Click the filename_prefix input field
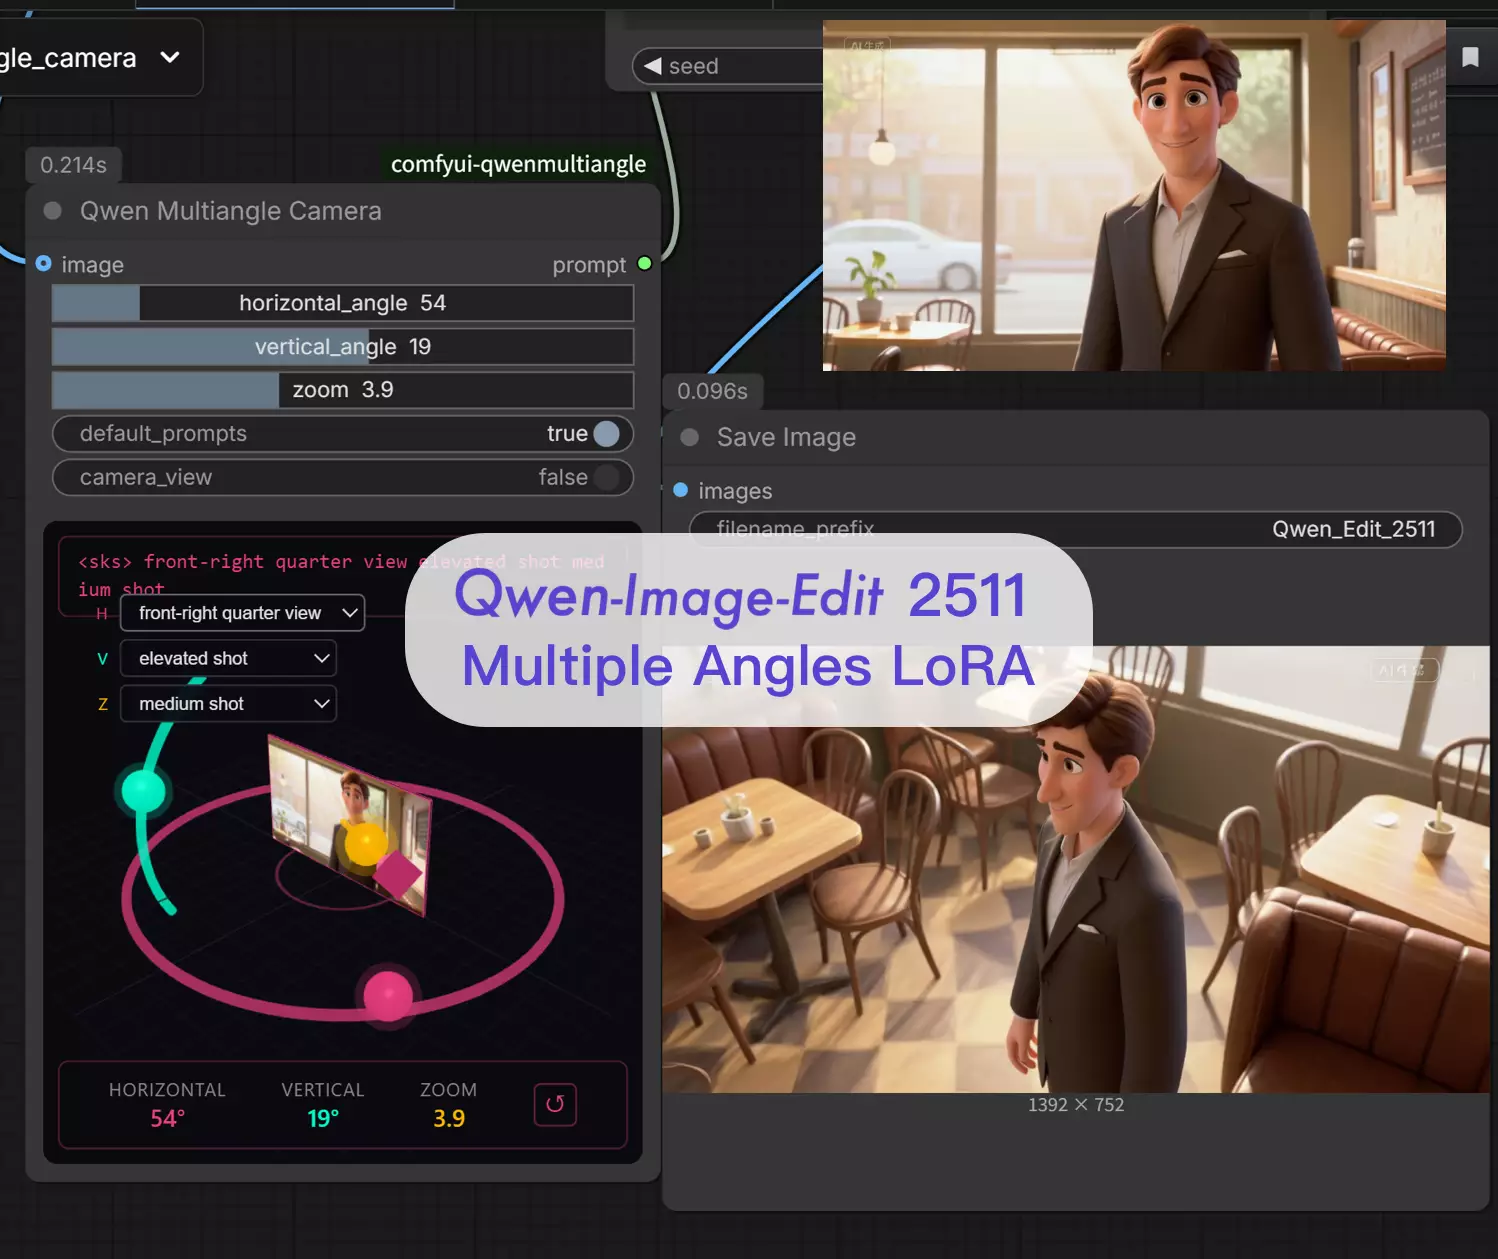This screenshot has width=1498, height=1259. (1076, 529)
